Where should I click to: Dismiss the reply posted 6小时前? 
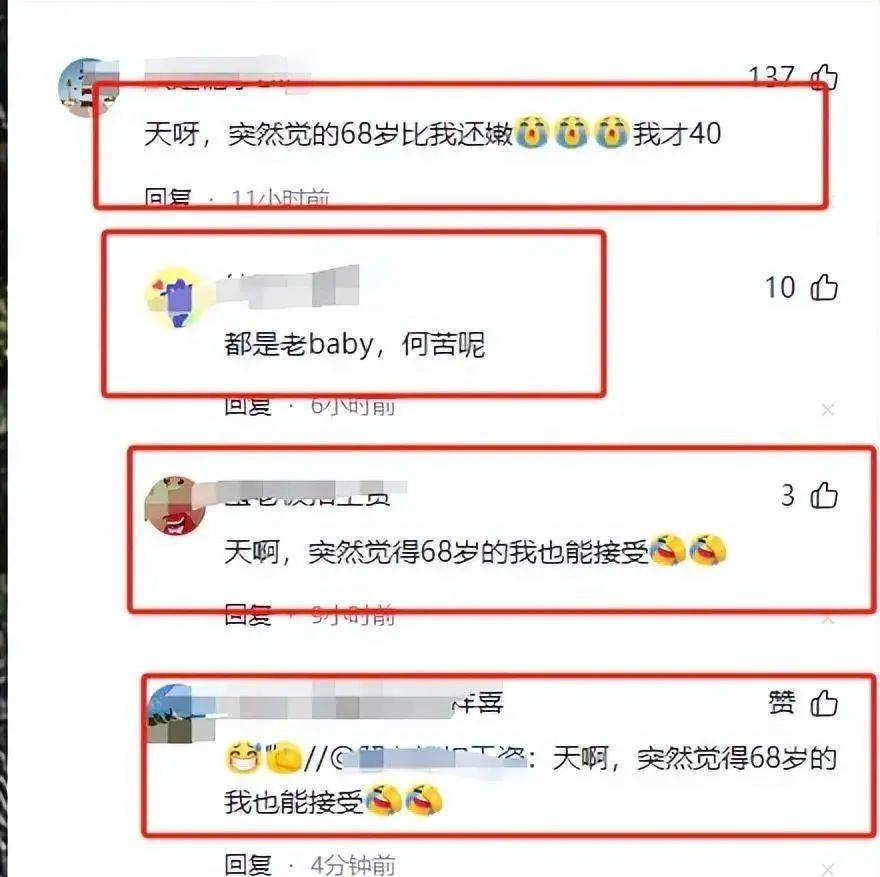[827, 410]
